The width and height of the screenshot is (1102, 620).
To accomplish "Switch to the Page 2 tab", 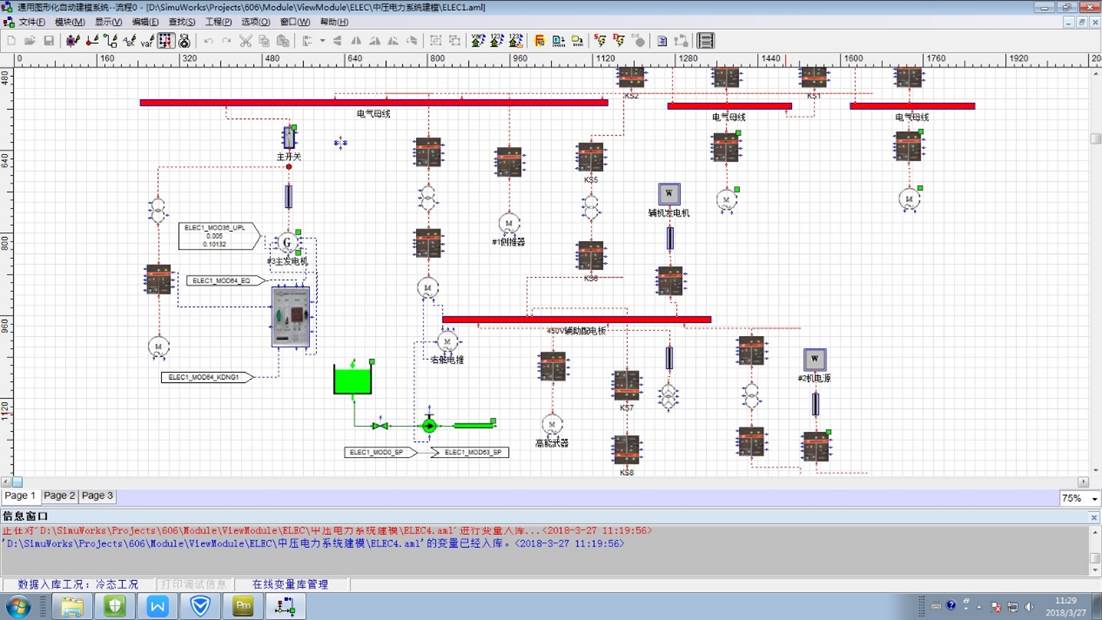I will click(59, 496).
